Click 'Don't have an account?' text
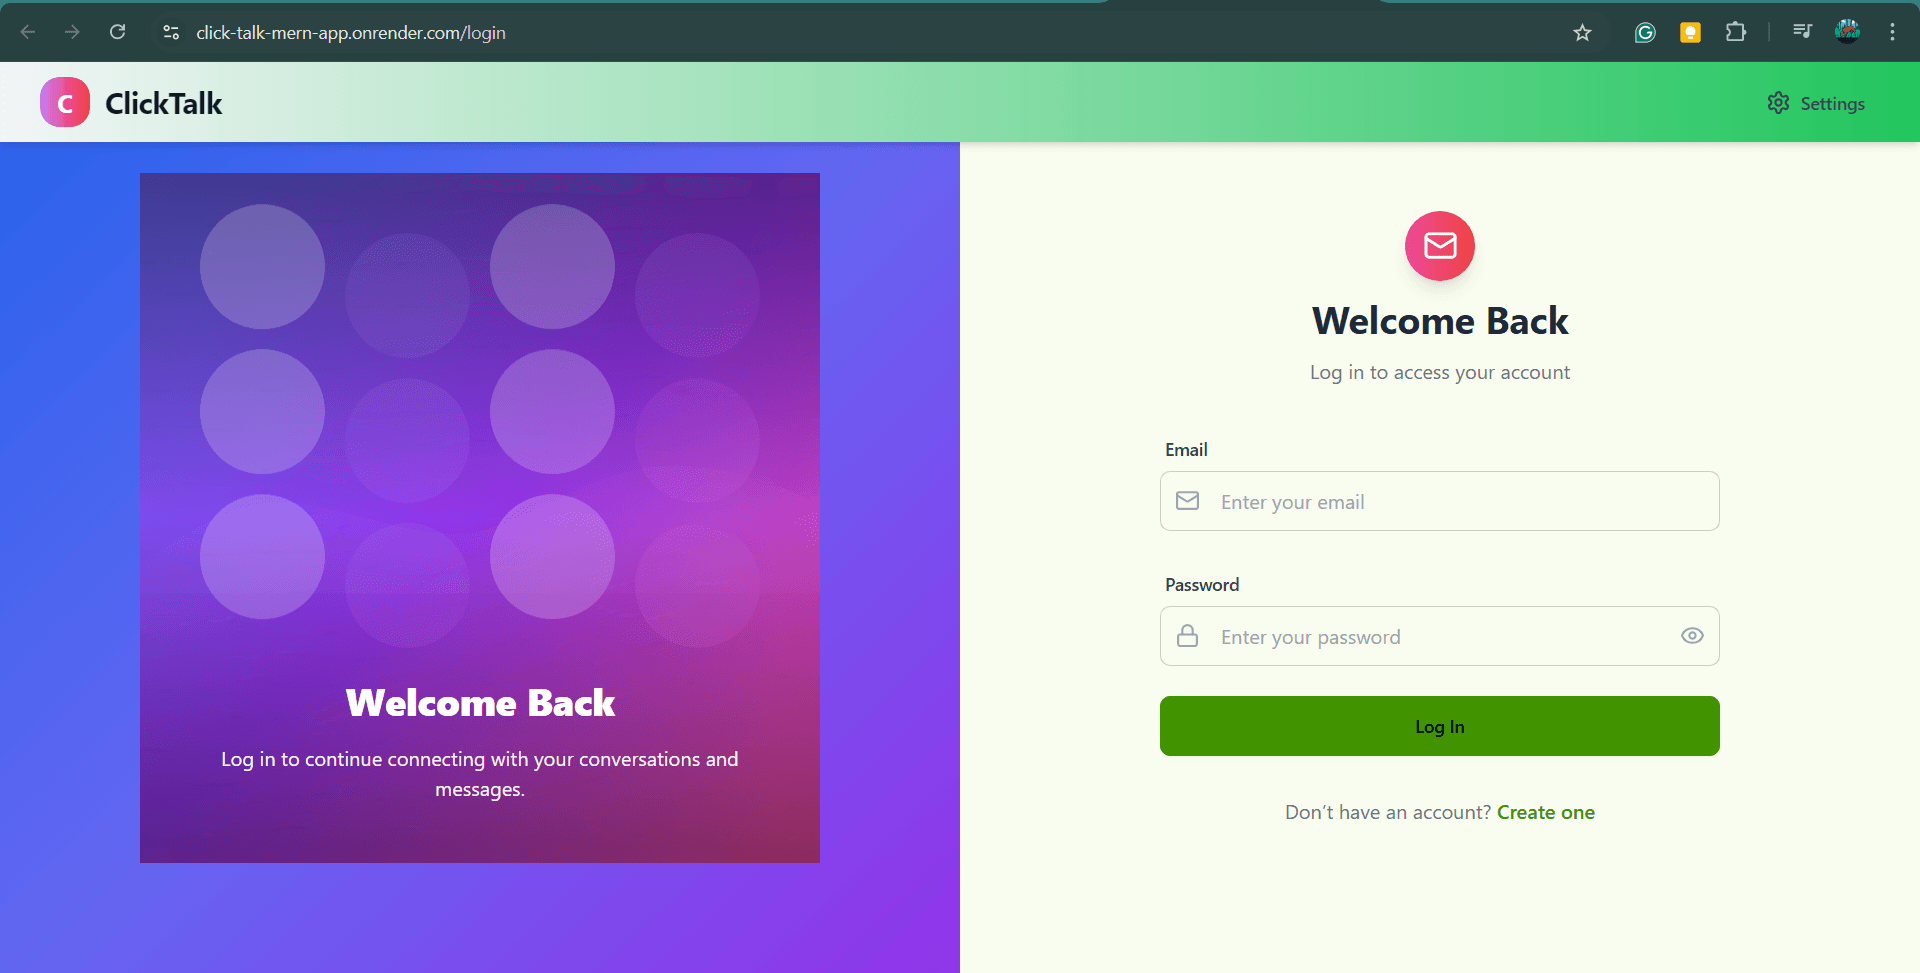 tap(1388, 812)
